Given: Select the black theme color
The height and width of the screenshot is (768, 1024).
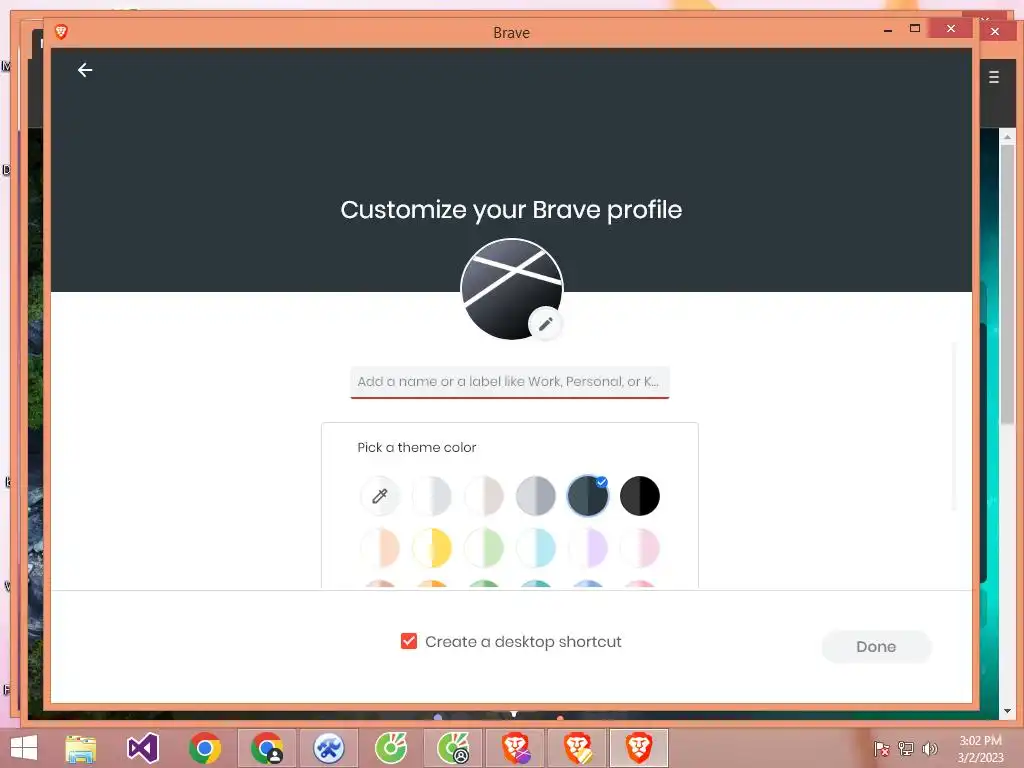Looking at the screenshot, I should (x=639, y=496).
